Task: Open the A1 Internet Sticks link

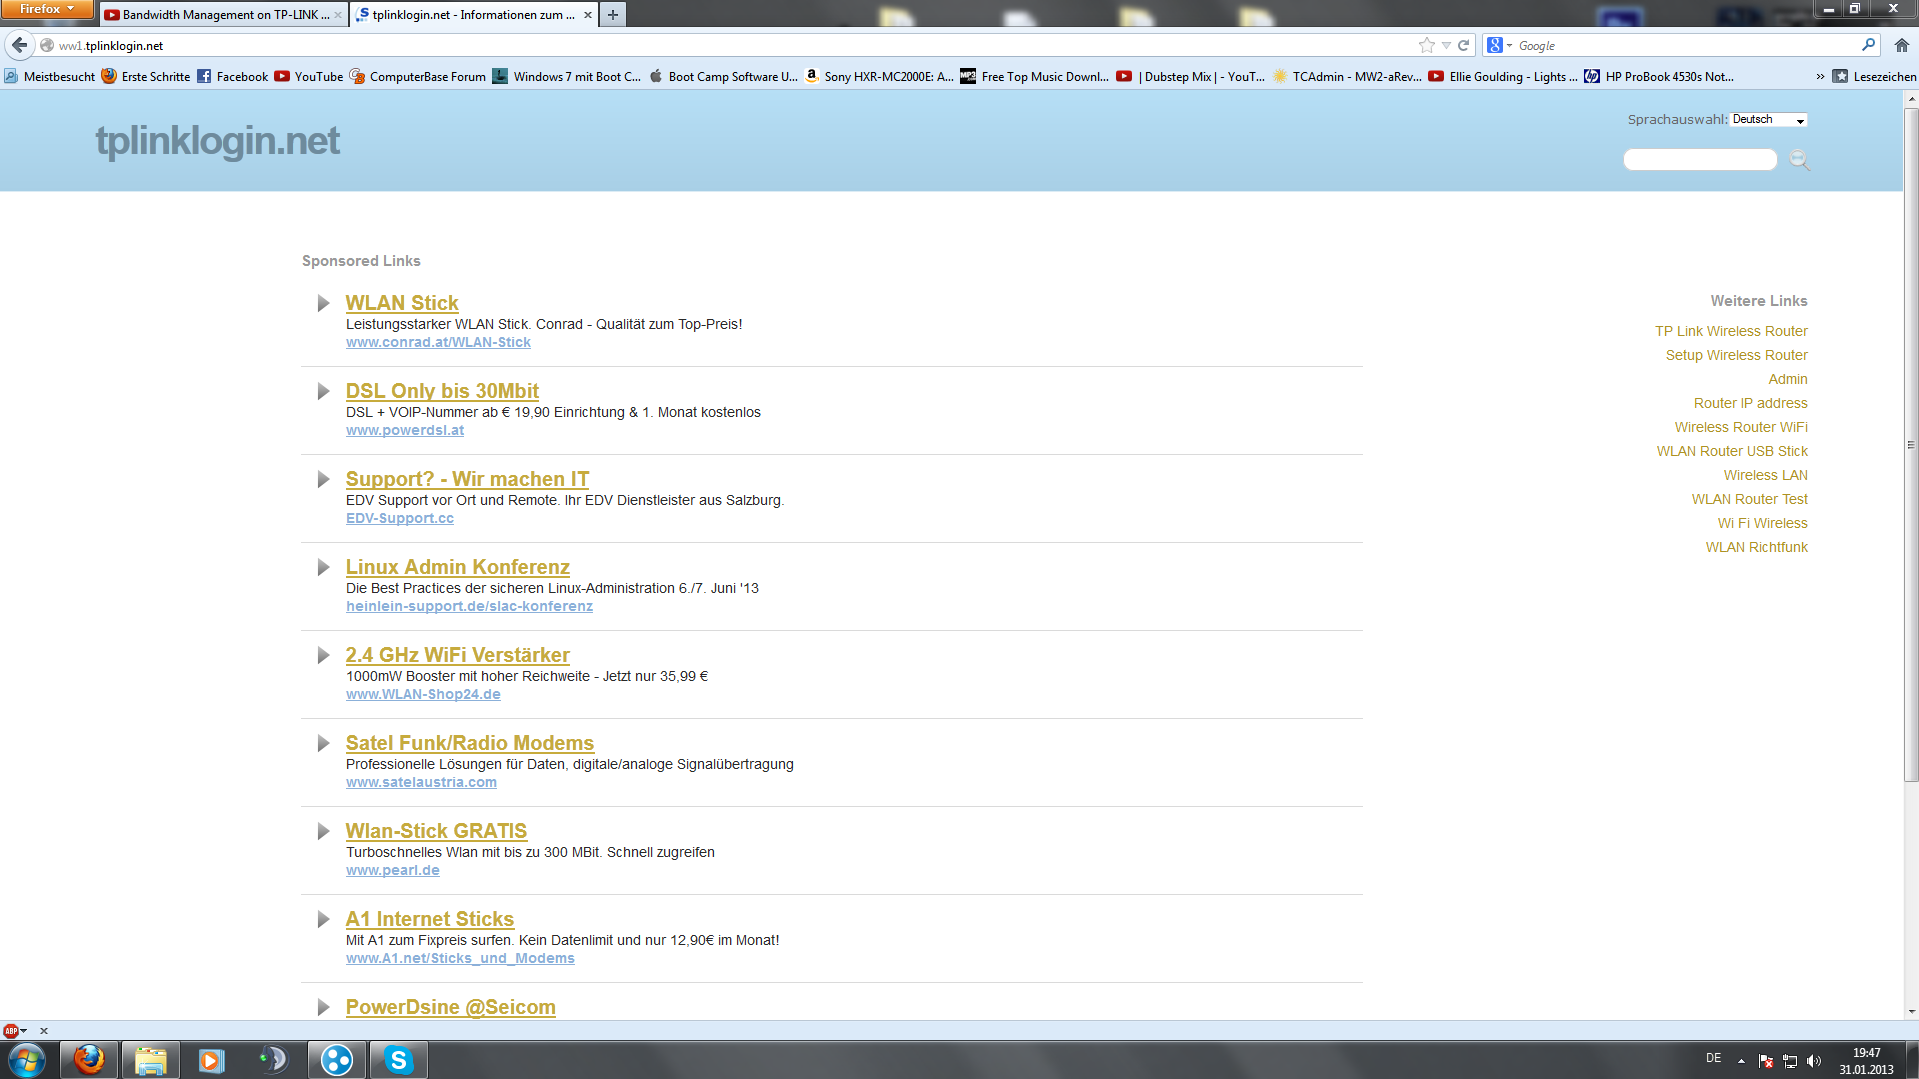Action: [430, 919]
